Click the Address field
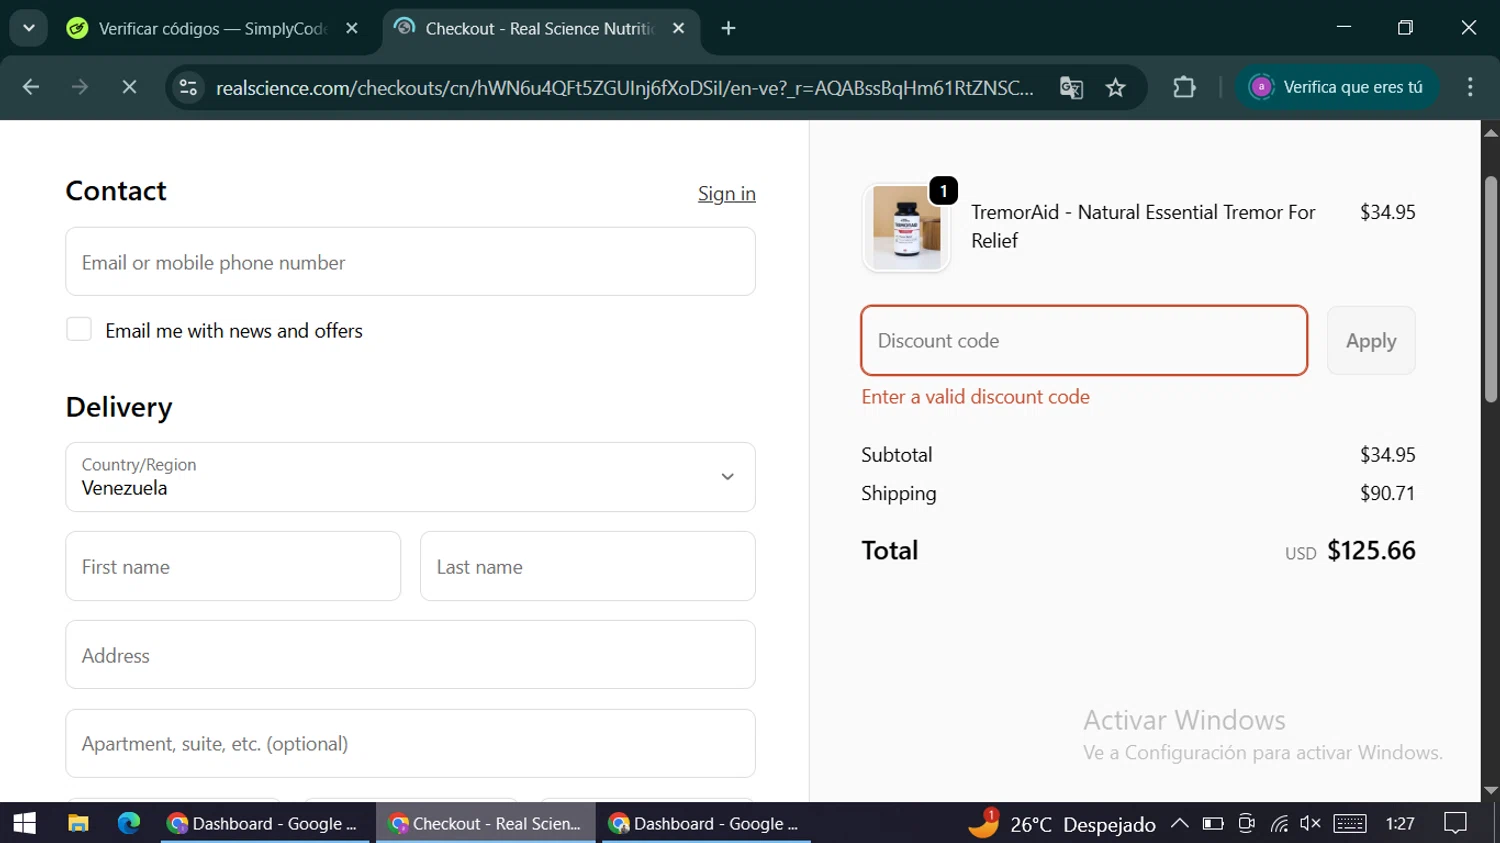Image resolution: width=1500 pixels, height=843 pixels. click(410, 654)
